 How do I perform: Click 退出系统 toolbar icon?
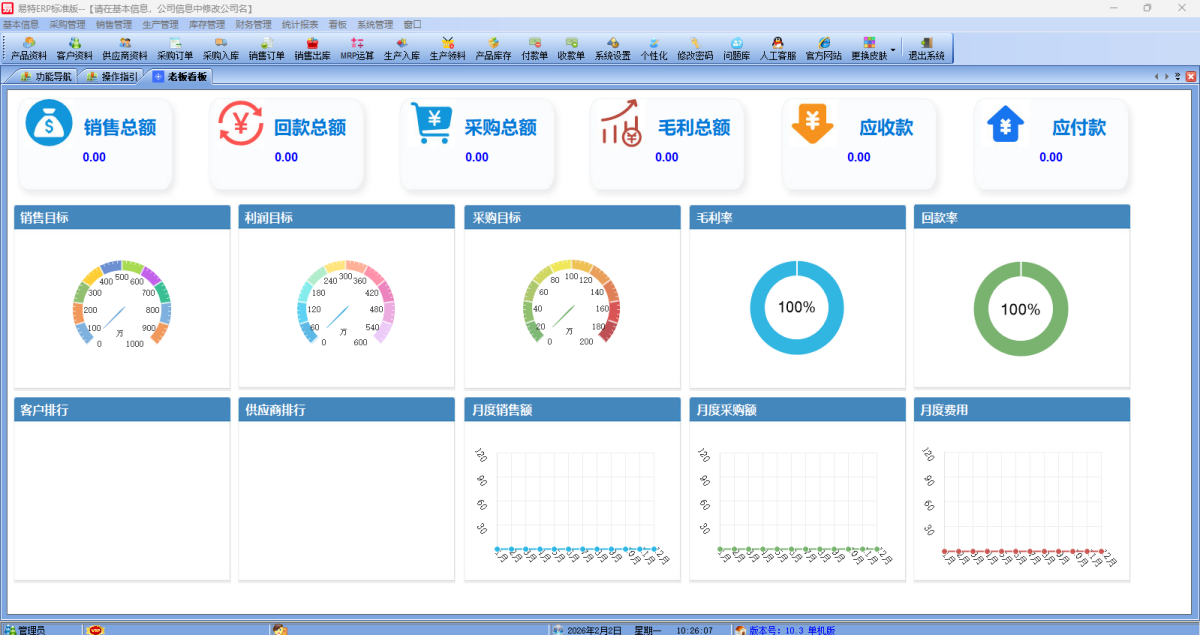(926, 48)
